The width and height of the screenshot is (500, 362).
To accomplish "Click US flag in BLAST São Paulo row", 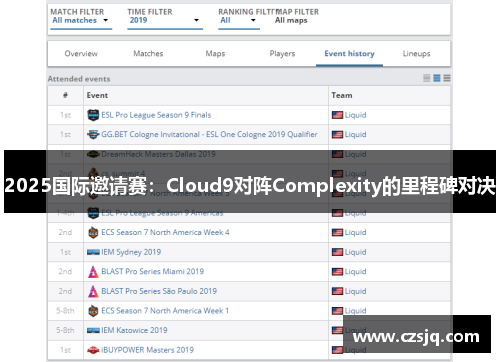I will (337, 291).
